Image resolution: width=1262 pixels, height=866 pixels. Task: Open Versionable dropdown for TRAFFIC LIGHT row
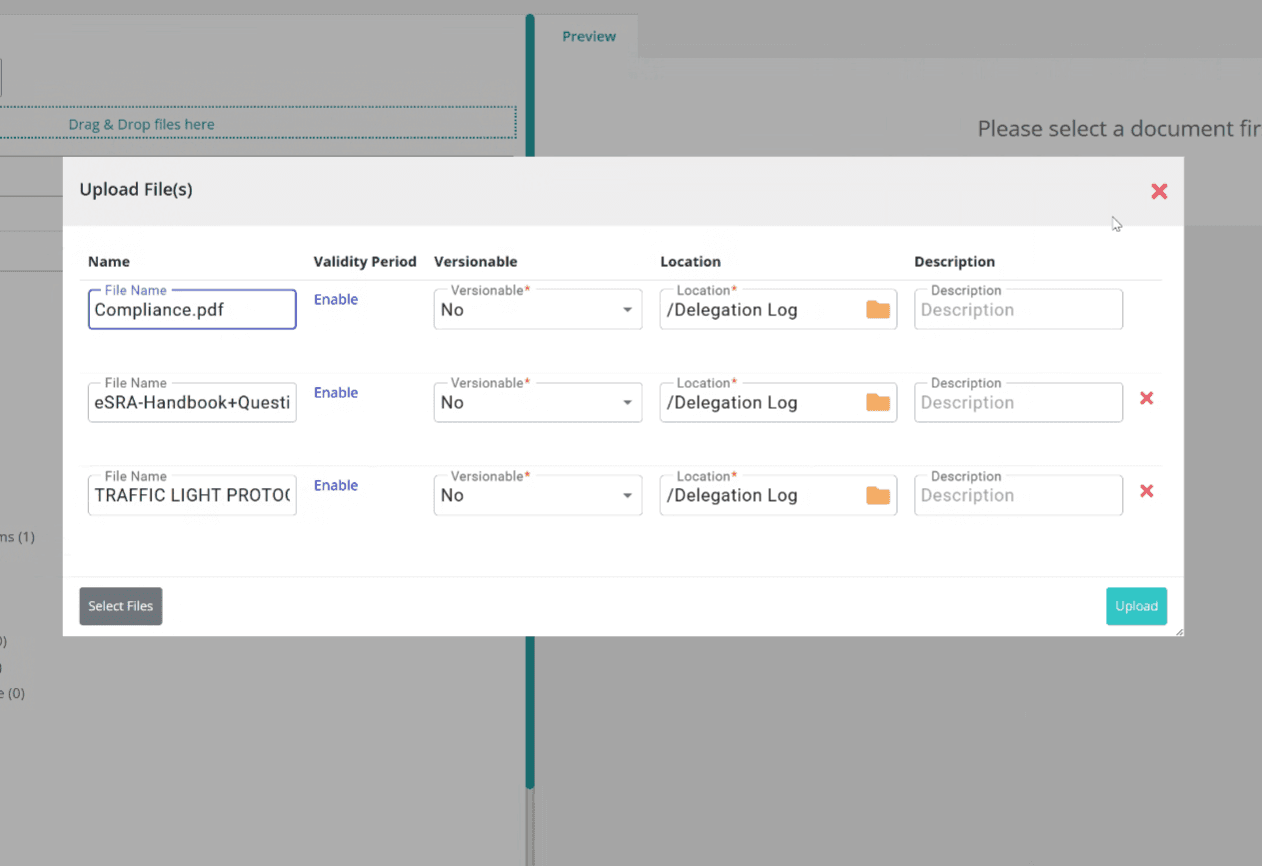click(x=538, y=495)
